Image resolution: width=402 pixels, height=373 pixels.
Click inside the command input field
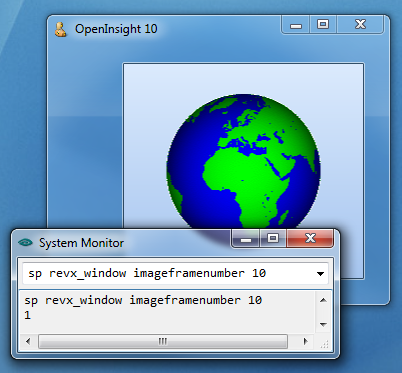pyautogui.click(x=168, y=274)
